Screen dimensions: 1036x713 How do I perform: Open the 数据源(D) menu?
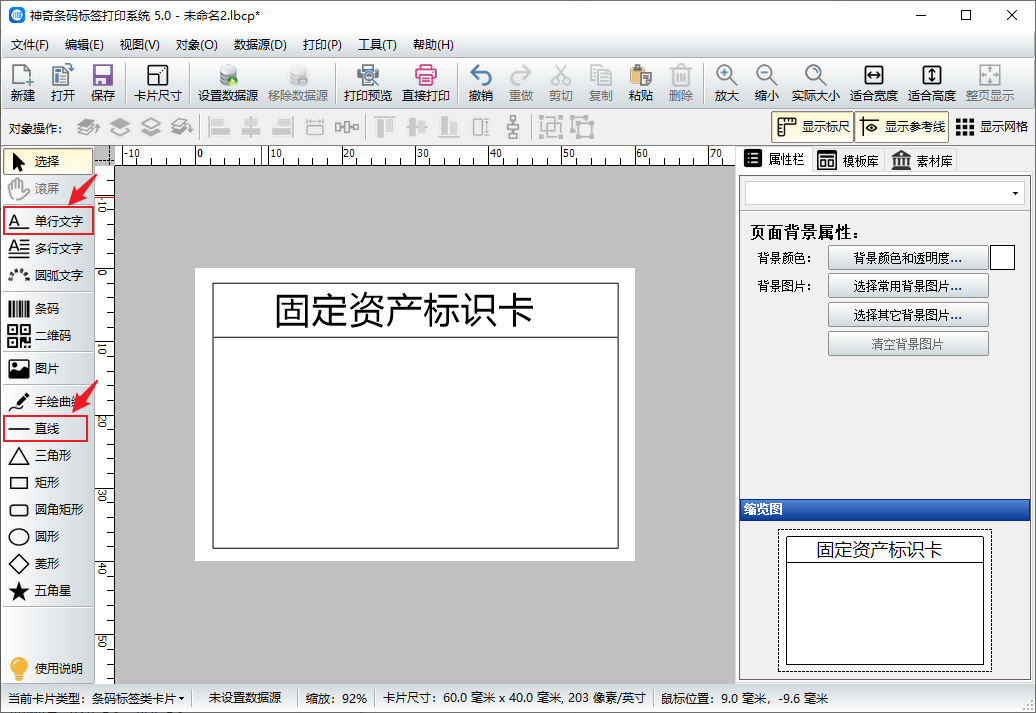click(260, 45)
